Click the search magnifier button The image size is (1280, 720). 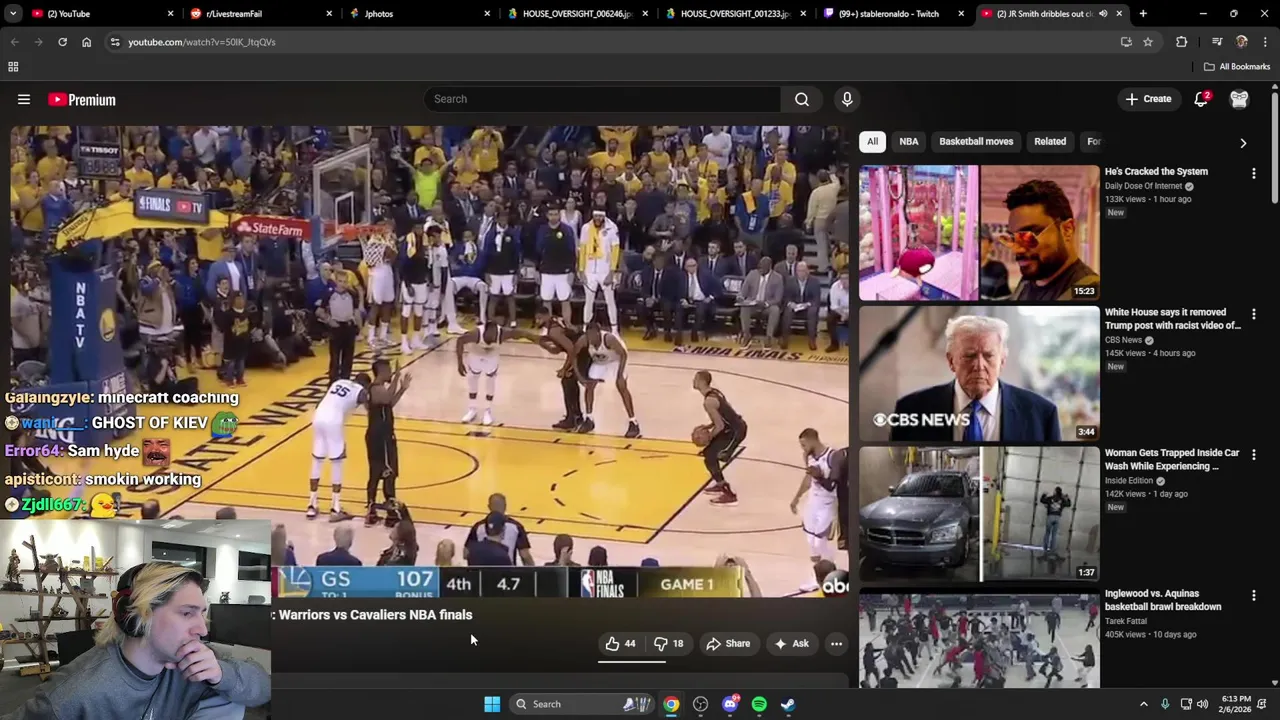pyautogui.click(x=802, y=99)
